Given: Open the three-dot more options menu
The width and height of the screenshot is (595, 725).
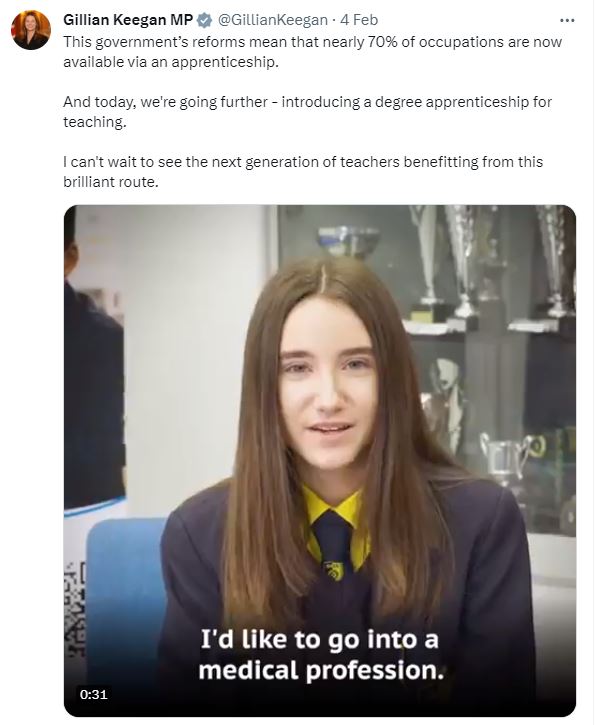Looking at the screenshot, I should click(567, 20).
